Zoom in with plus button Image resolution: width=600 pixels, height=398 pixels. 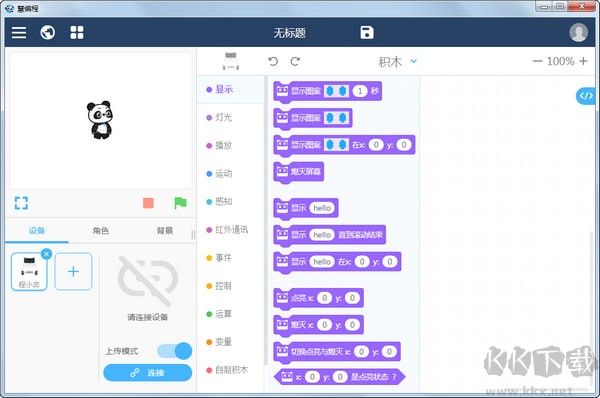pyautogui.click(x=583, y=61)
